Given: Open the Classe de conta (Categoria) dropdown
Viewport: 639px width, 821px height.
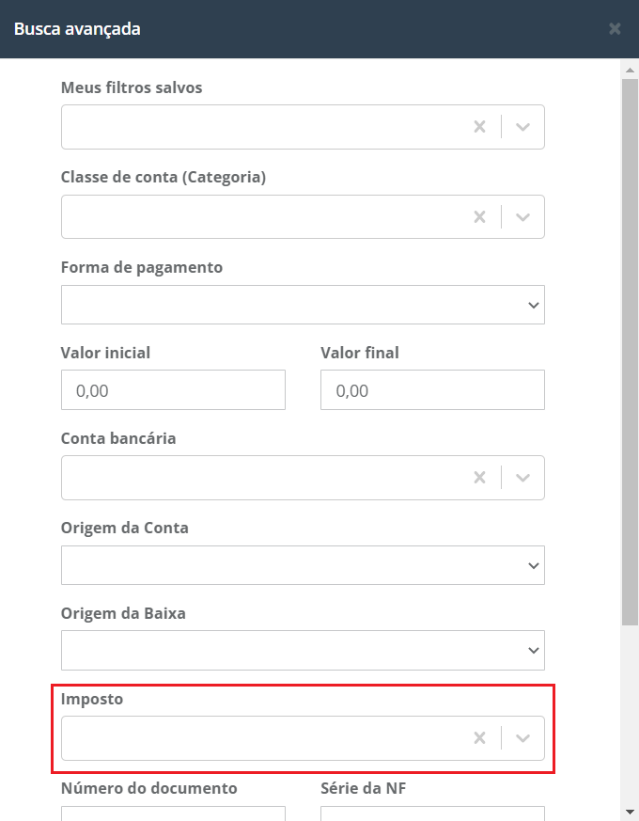Looking at the screenshot, I should point(524,217).
